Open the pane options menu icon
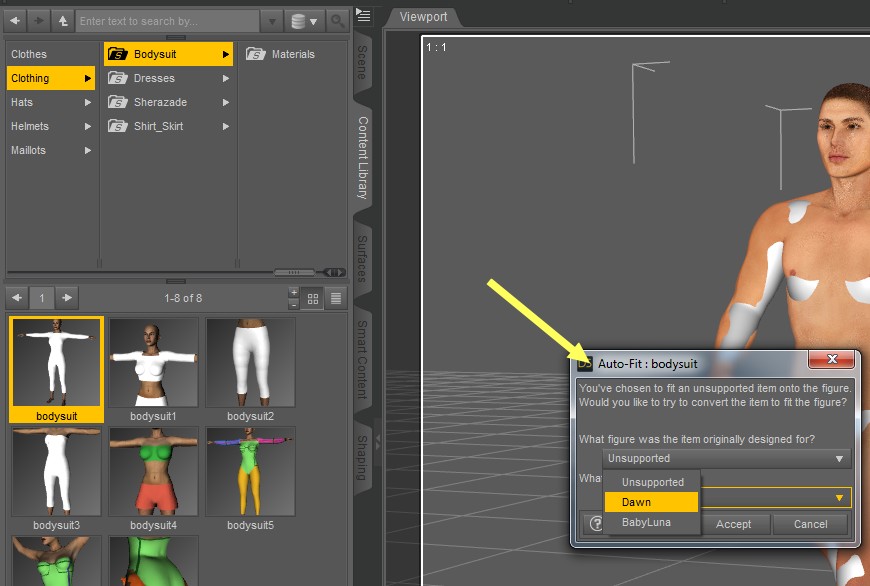Image resolution: width=870 pixels, height=586 pixels. pyautogui.click(x=363, y=15)
